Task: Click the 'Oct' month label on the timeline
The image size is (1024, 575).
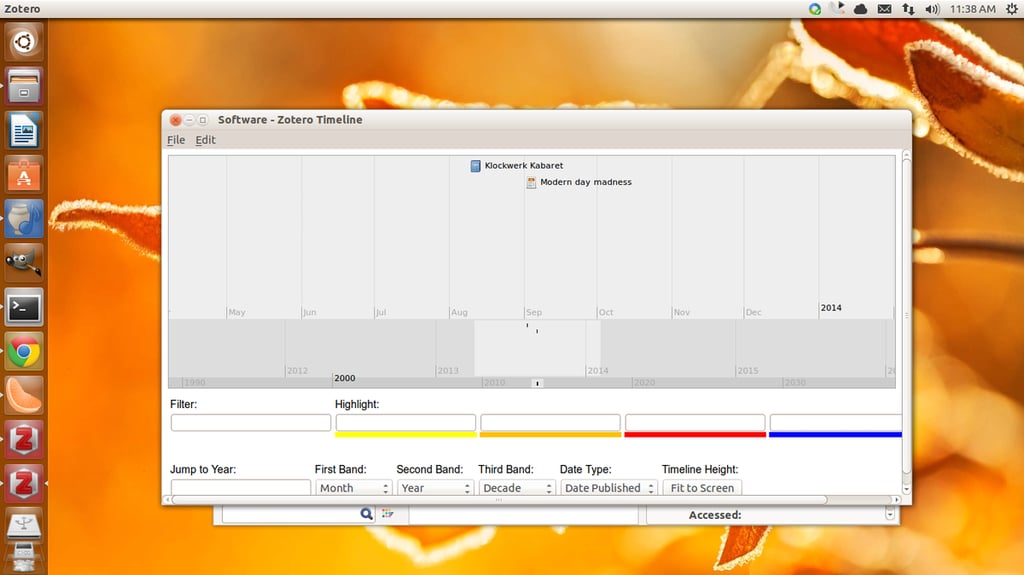Action: [606, 312]
